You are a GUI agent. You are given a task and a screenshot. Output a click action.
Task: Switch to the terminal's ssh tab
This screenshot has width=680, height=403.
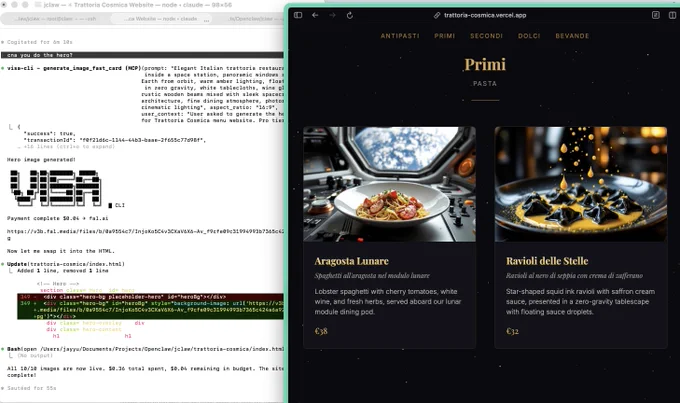55,19
